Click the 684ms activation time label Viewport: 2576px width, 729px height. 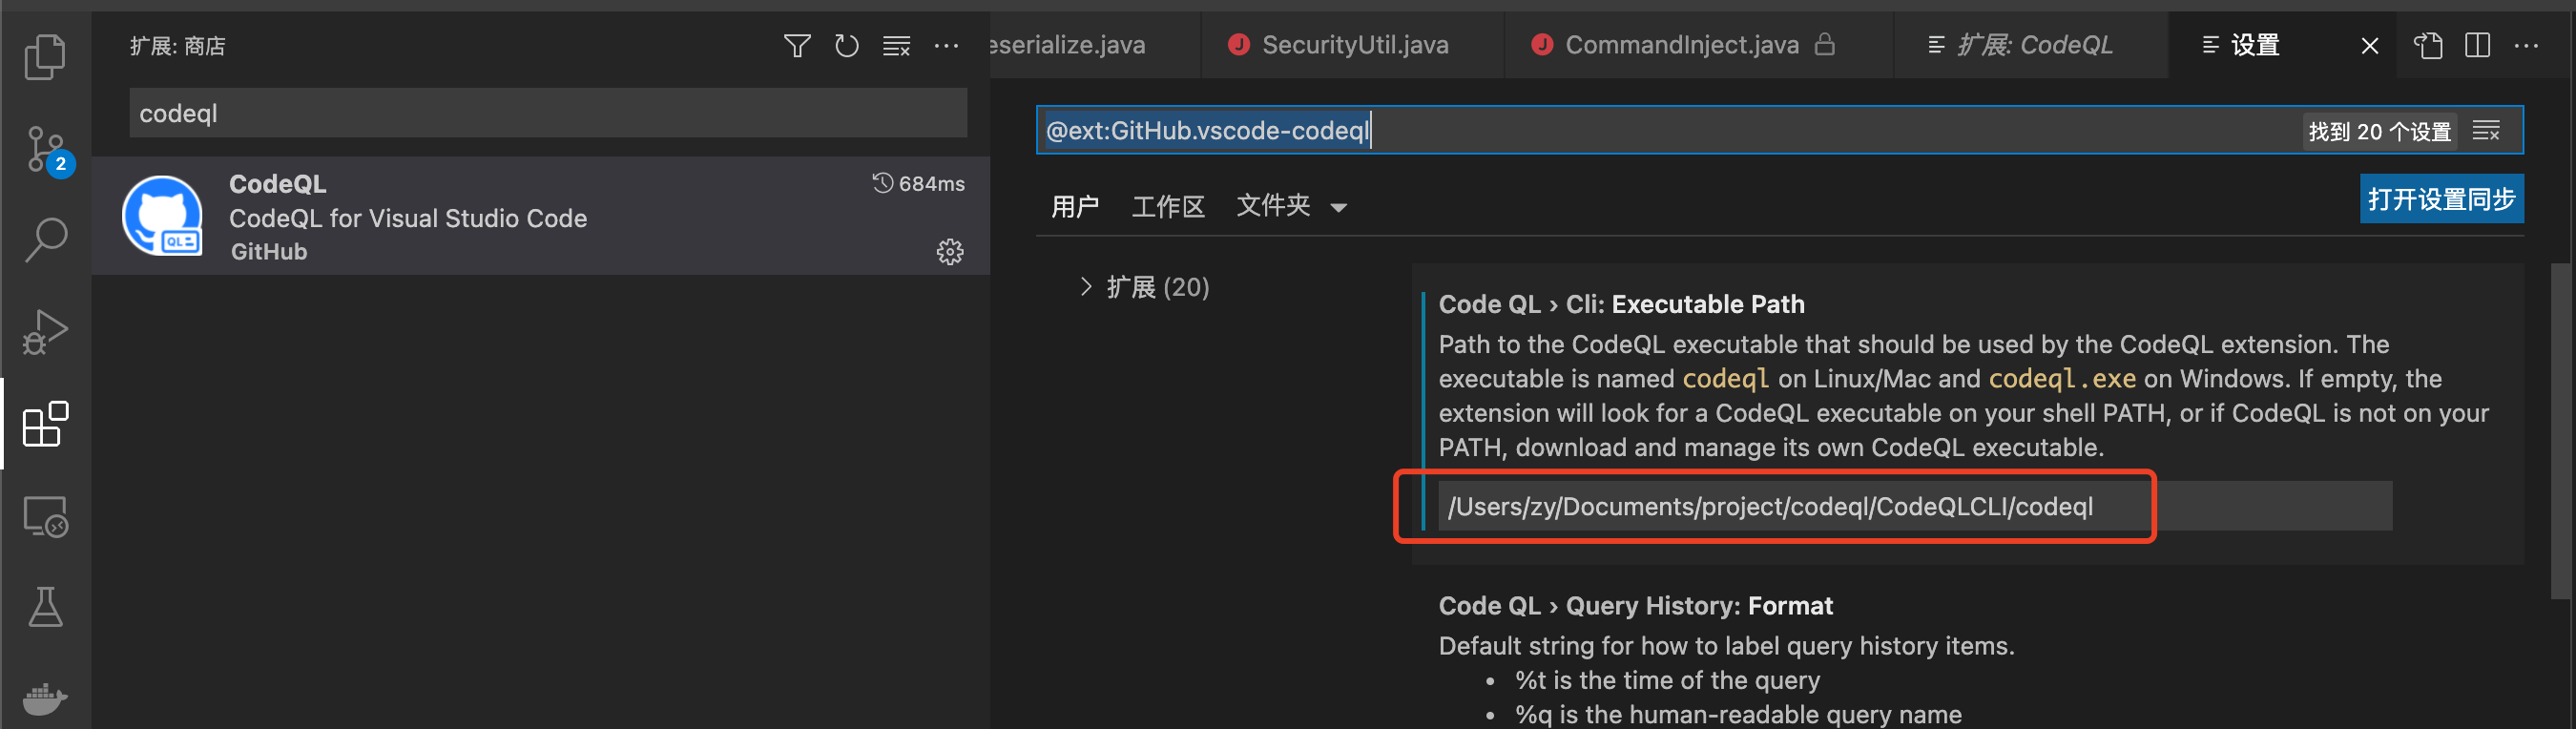(918, 184)
